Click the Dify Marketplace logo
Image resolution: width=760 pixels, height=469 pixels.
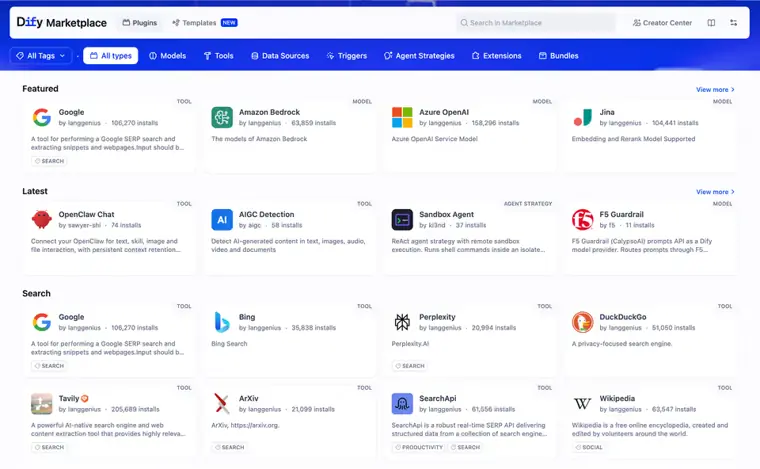point(62,22)
